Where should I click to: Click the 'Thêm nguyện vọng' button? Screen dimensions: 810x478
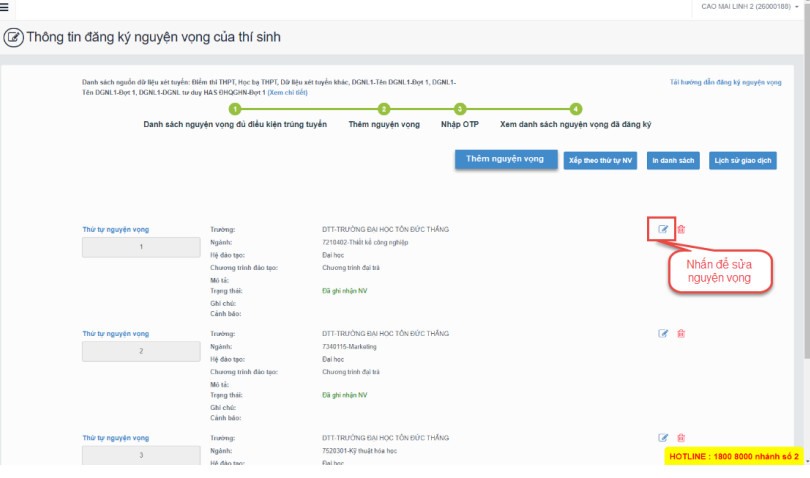(x=505, y=160)
